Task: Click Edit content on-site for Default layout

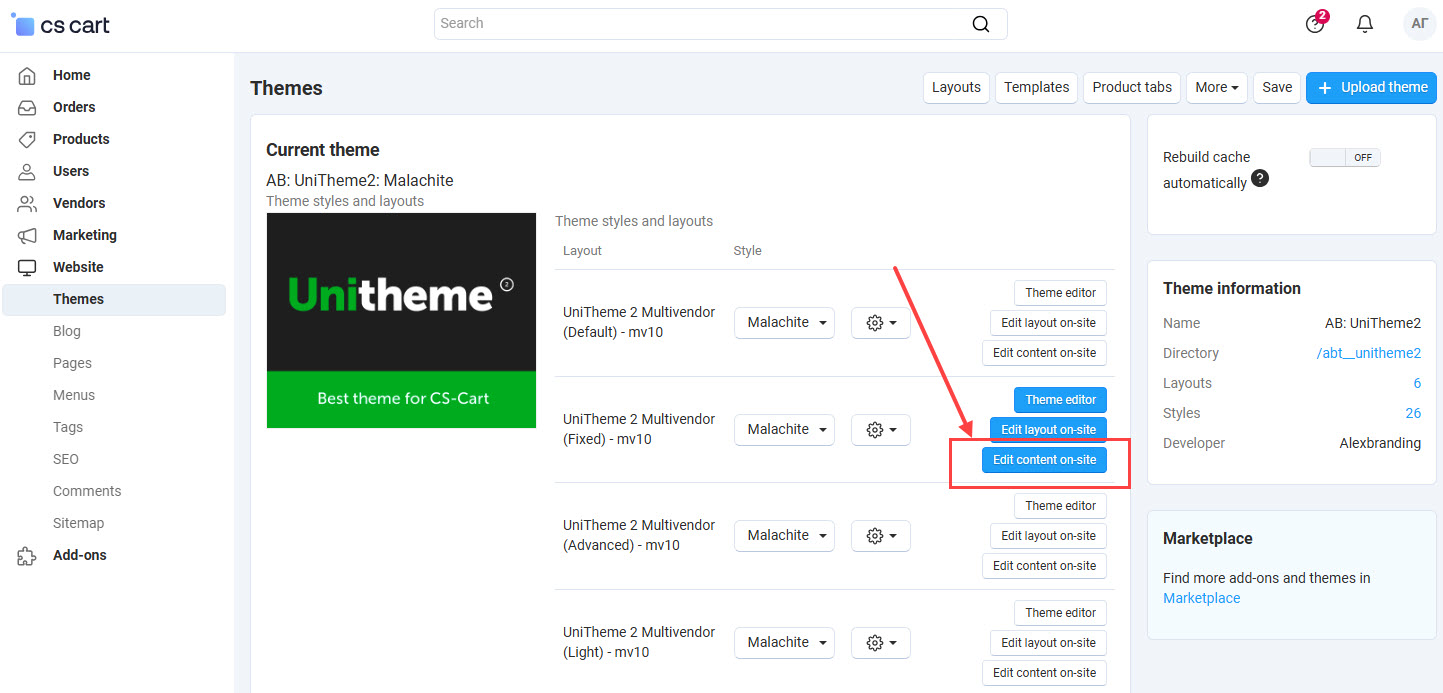Action: pyautogui.click(x=1044, y=353)
